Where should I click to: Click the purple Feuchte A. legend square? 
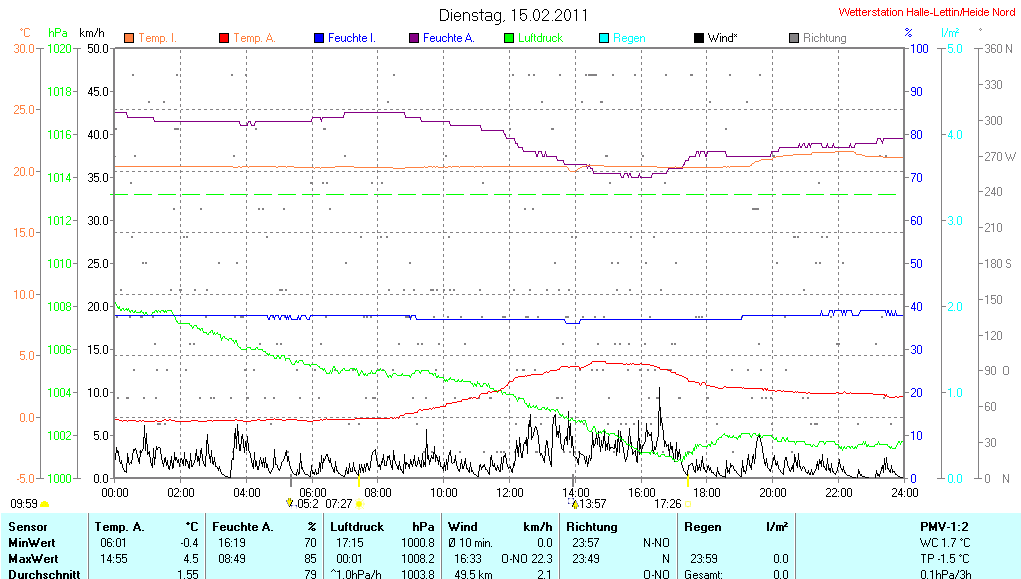click(x=414, y=38)
